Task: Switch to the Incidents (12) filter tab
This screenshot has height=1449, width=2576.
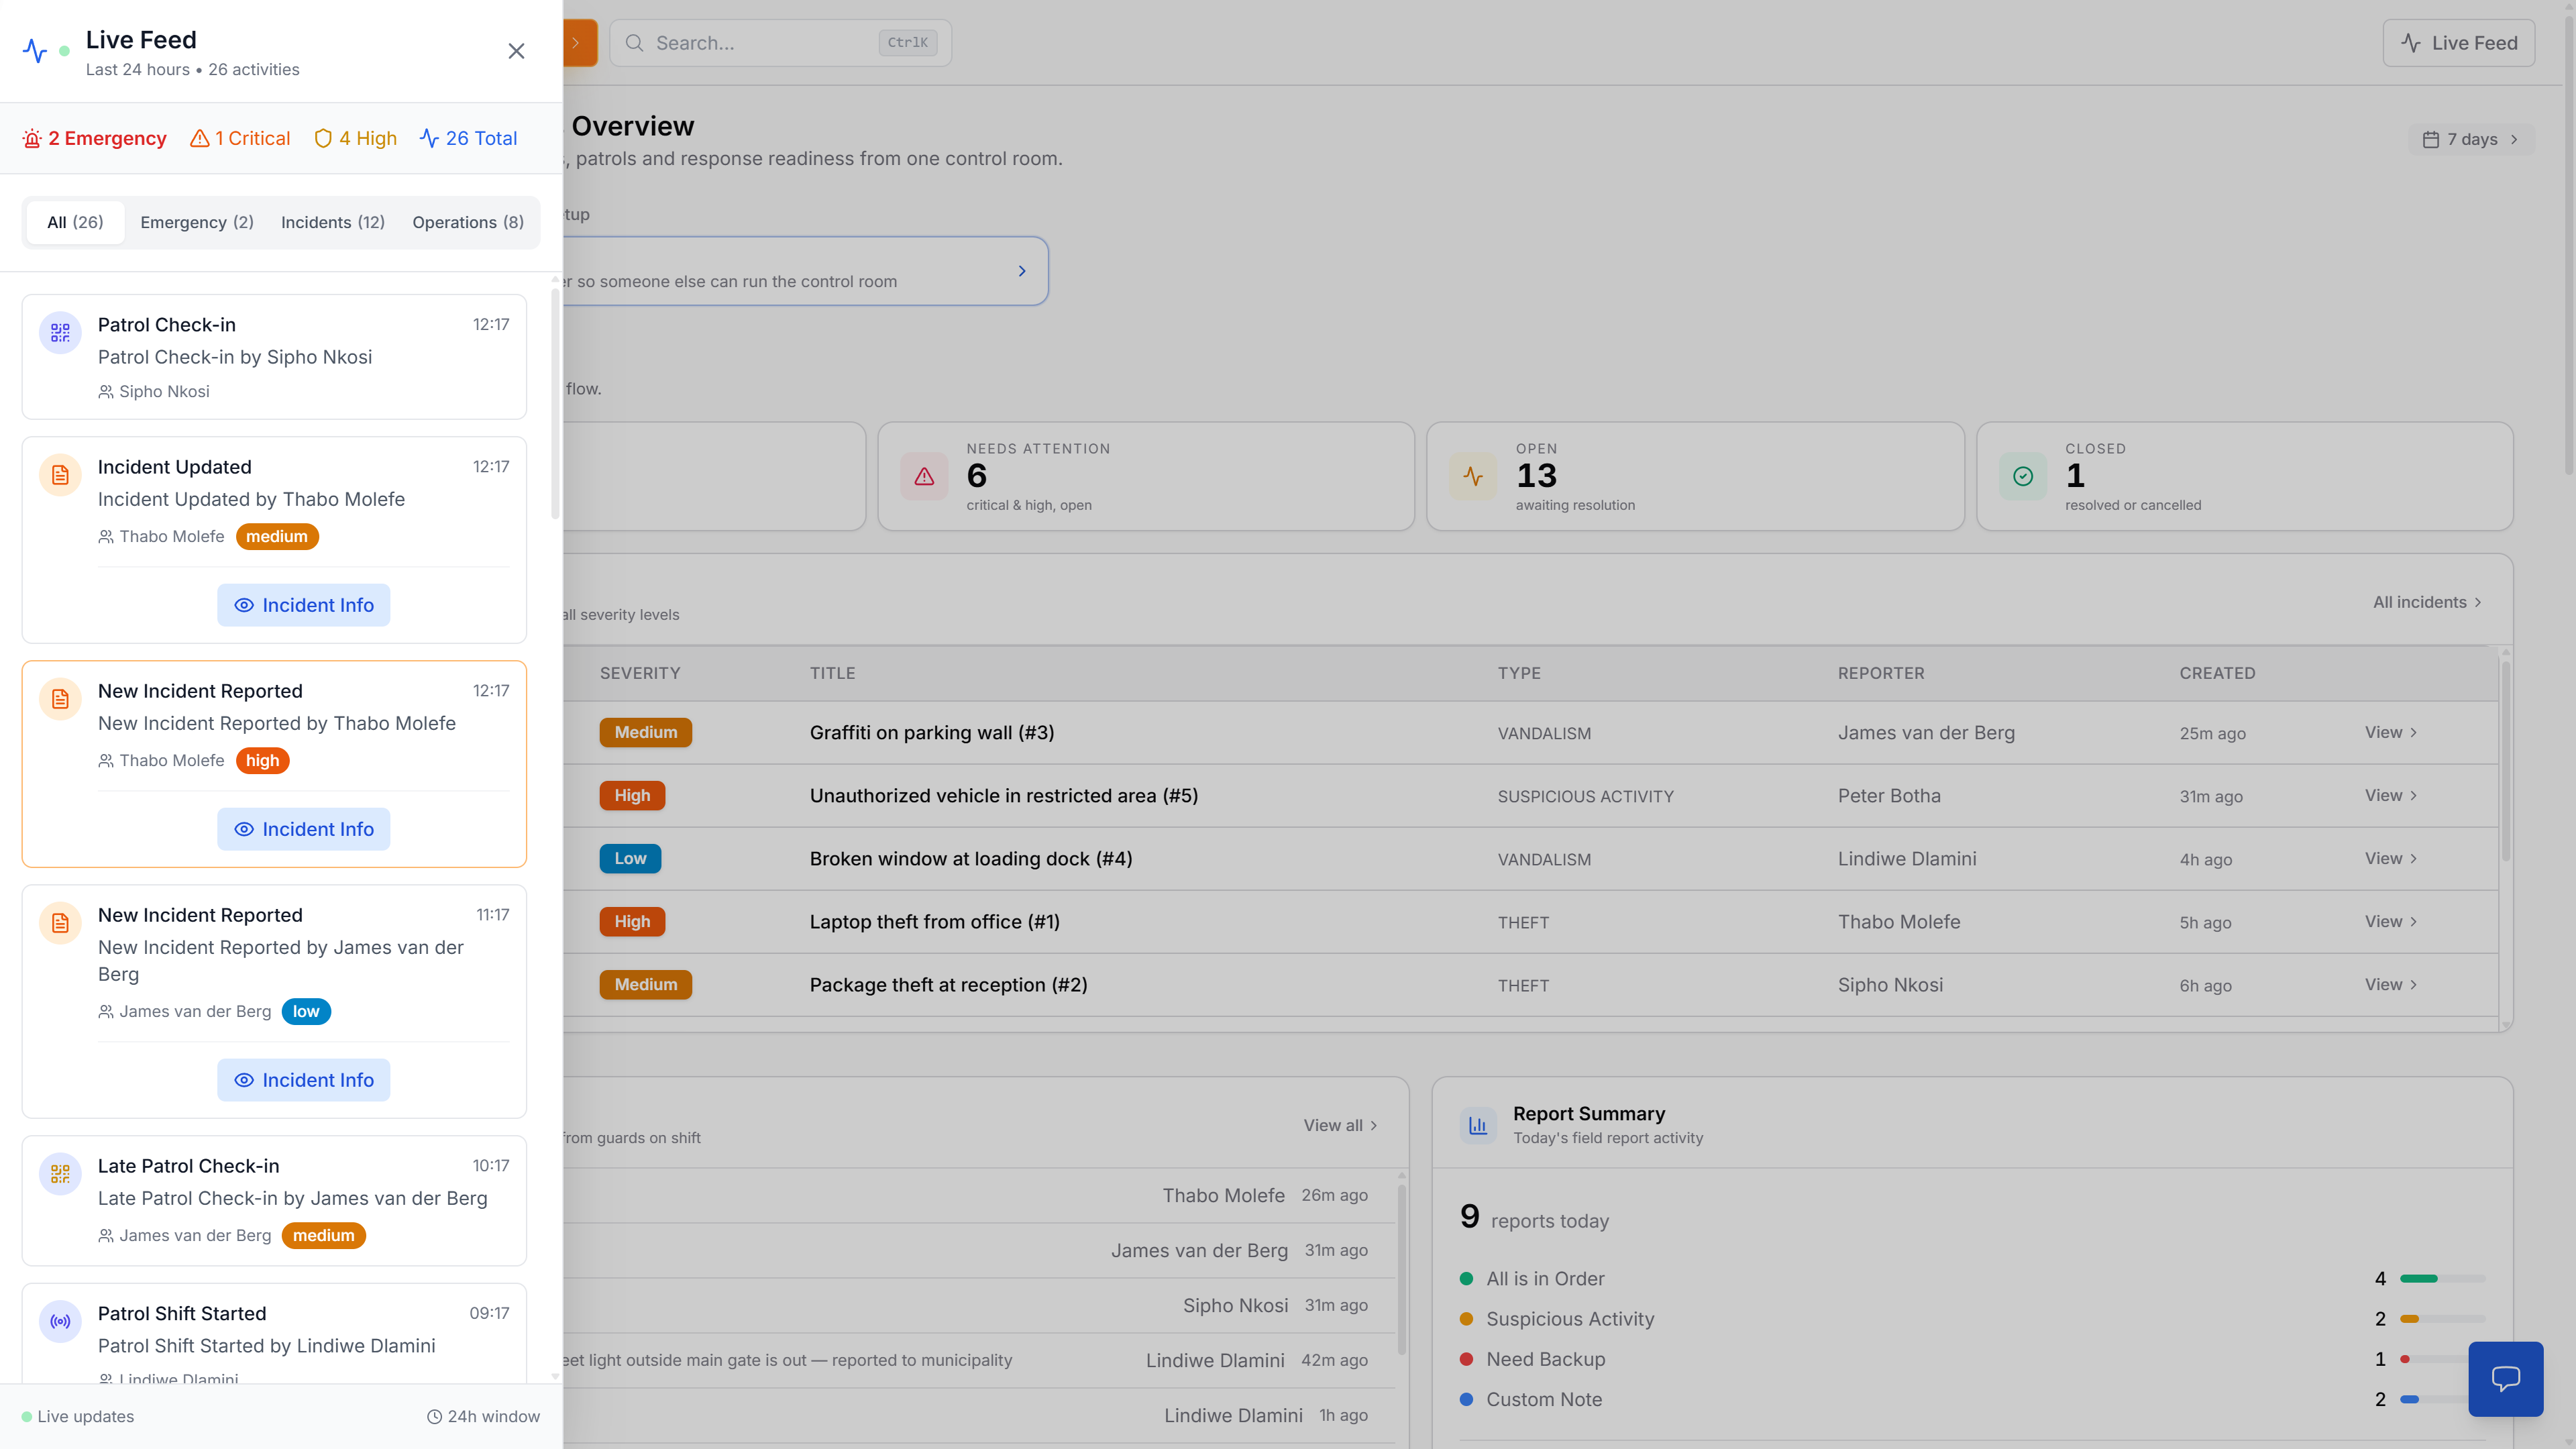Action: [x=332, y=222]
